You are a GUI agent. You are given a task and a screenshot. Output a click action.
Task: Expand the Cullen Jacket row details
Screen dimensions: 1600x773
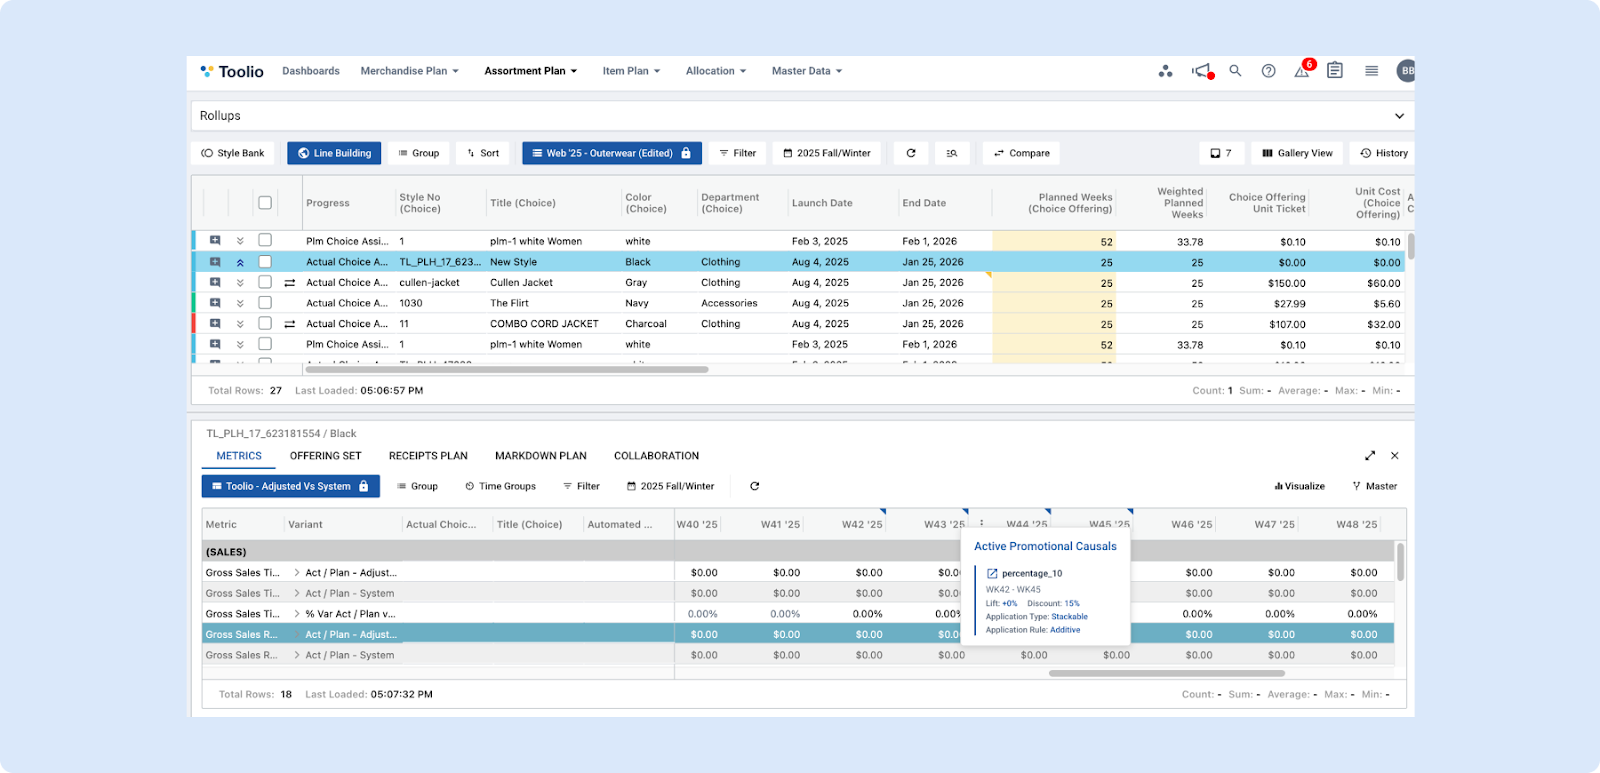click(240, 283)
